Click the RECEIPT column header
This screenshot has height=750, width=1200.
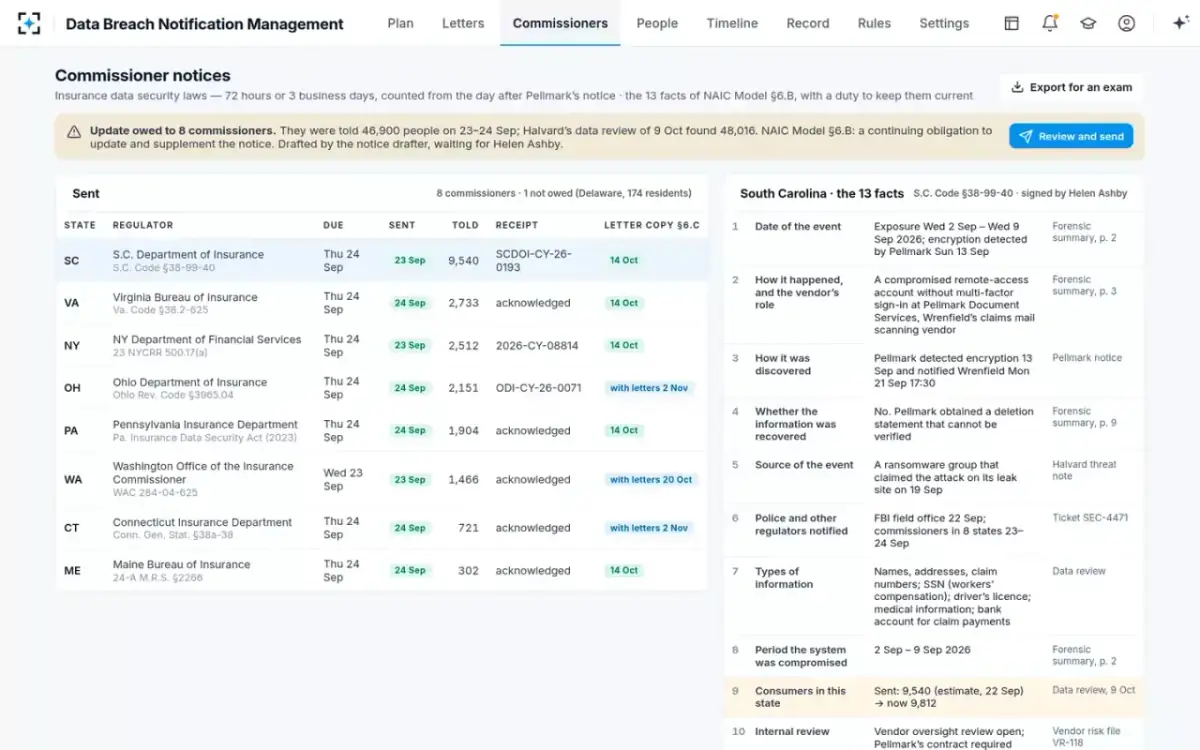coord(517,225)
